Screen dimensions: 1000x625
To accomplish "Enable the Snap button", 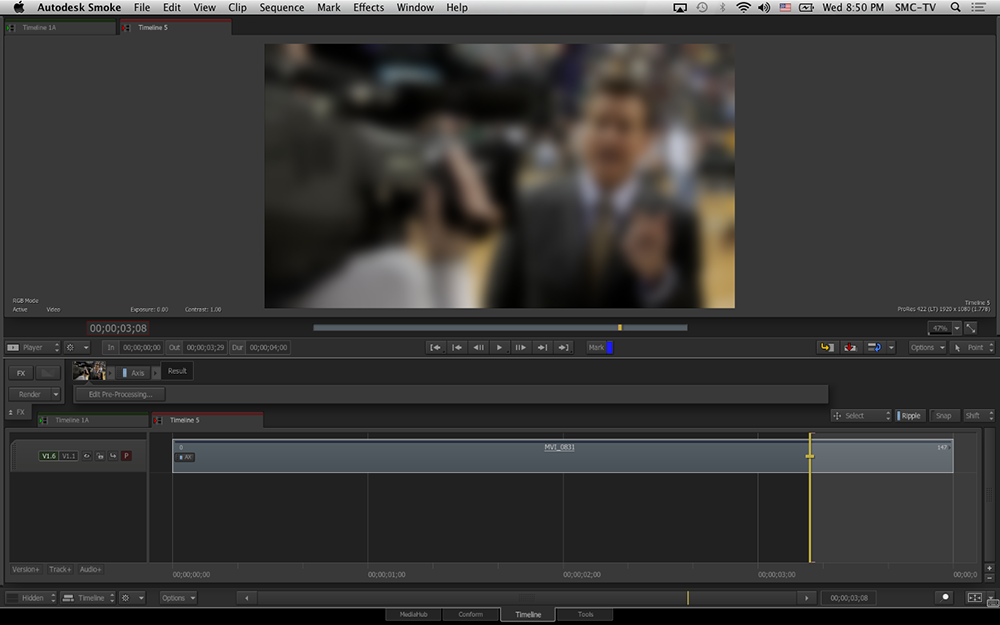I will point(943,415).
